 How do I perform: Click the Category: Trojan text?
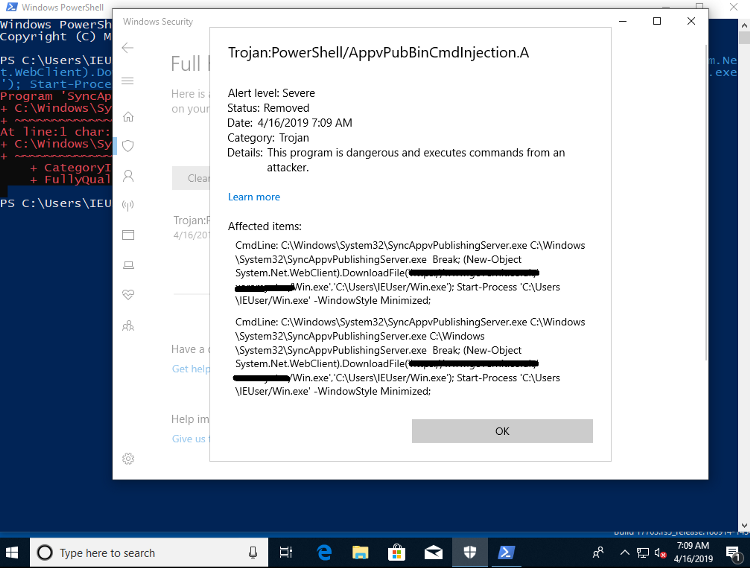pyautogui.click(x=268, y=138)
